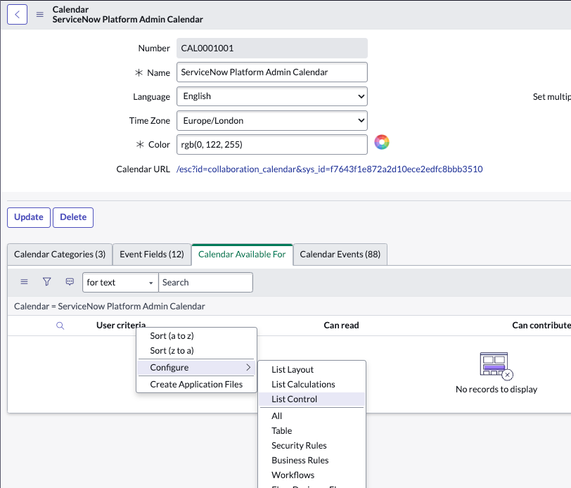The width and height of the screenshot is (571, 488).
Task: Select Create Application Files
Action: tap(196, 385)
